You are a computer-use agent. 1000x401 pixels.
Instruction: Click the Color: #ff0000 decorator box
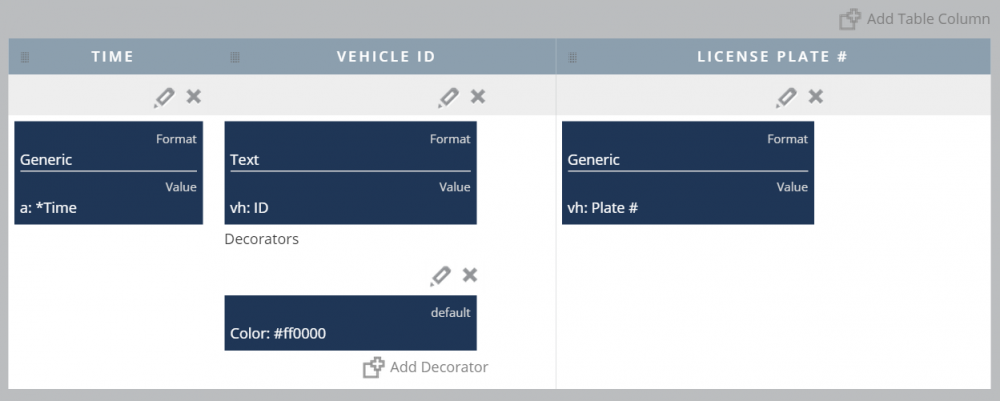350,323
